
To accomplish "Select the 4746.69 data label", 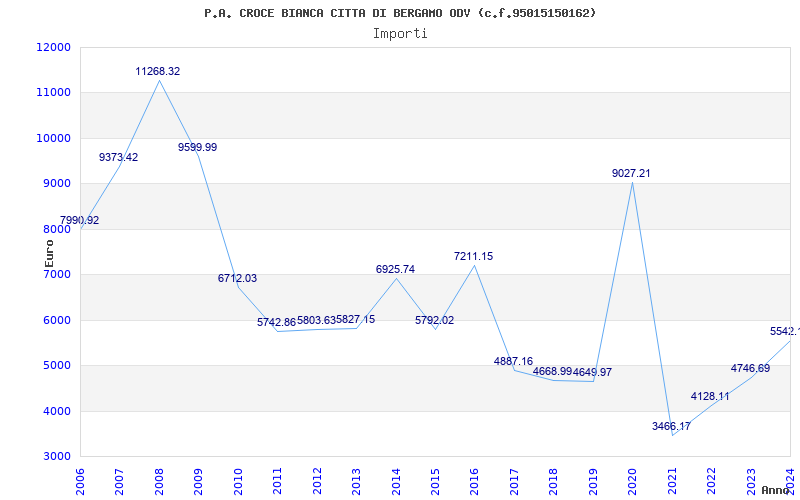I will coord(750,368).
